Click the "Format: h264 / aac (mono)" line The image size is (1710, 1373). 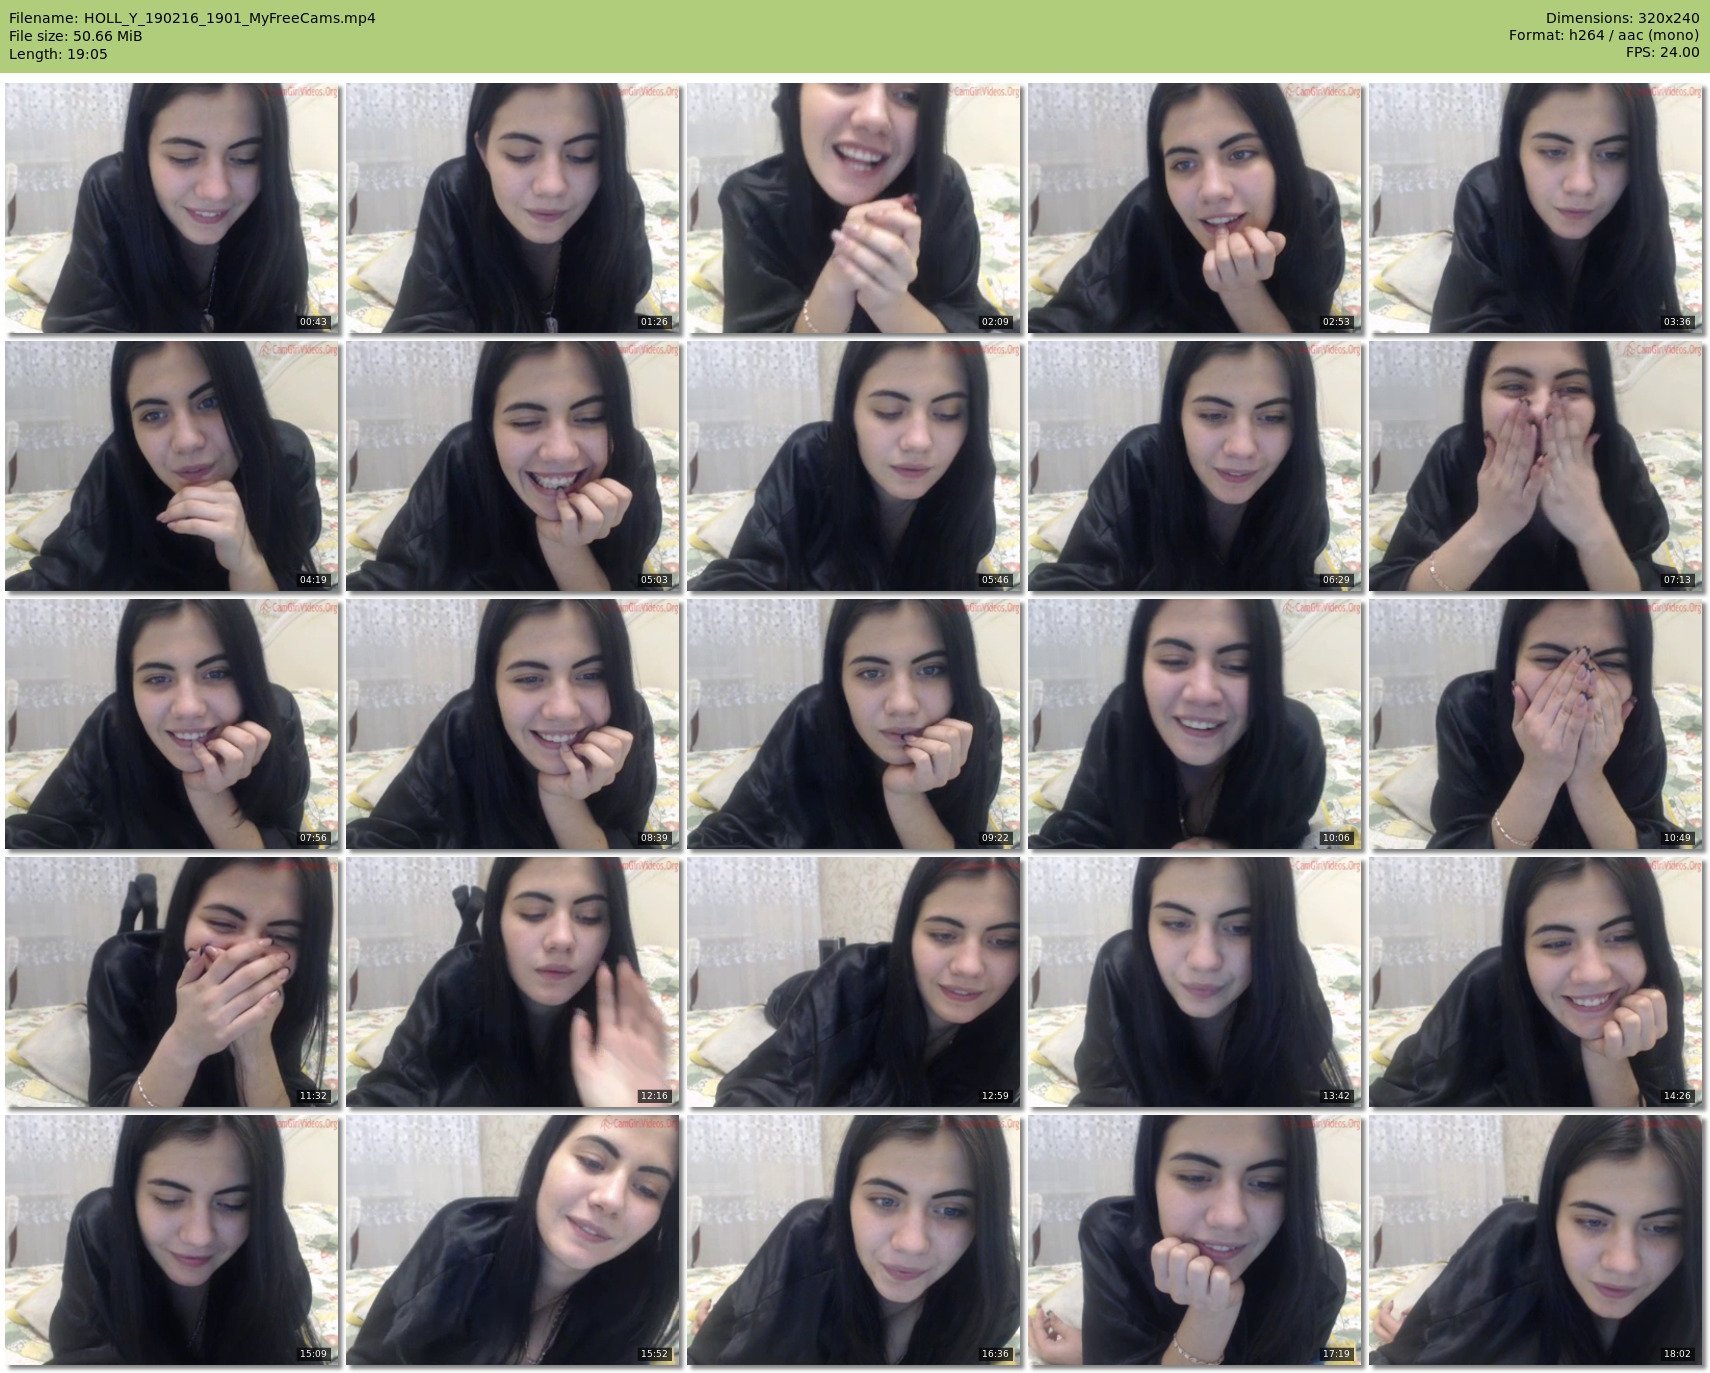(x=1604, y=36)
